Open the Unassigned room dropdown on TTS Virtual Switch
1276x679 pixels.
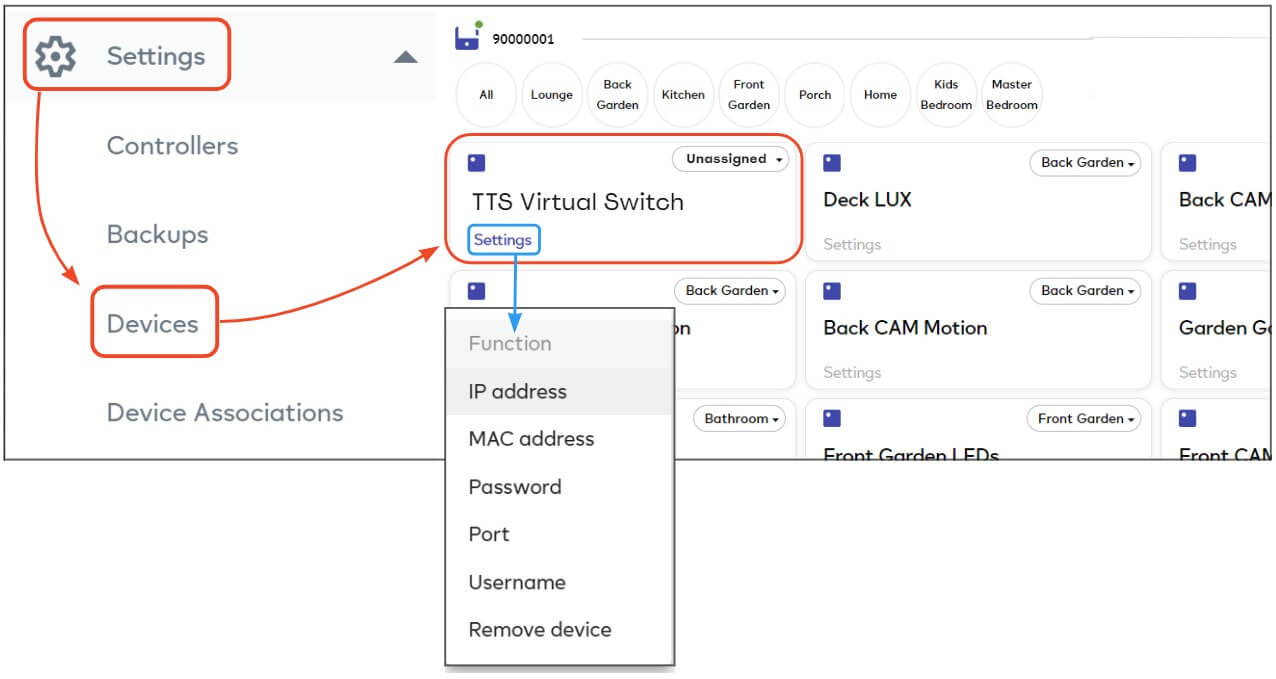[731, 159]
